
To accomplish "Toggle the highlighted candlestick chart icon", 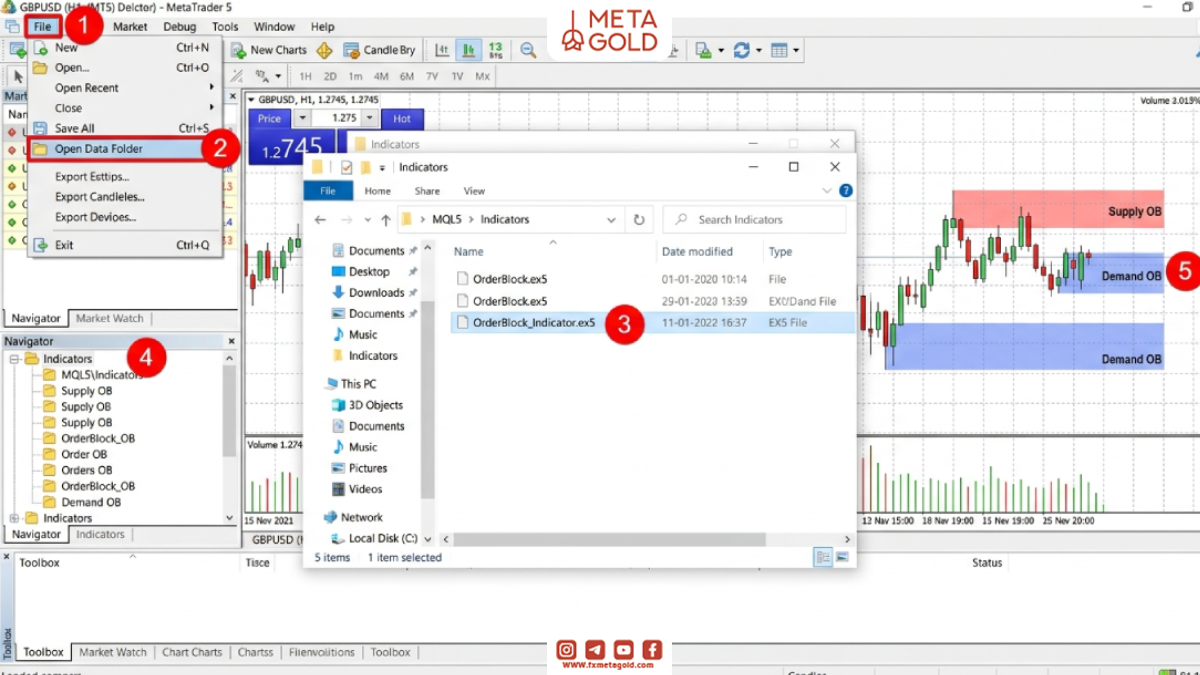I will (x=468, y=50).
